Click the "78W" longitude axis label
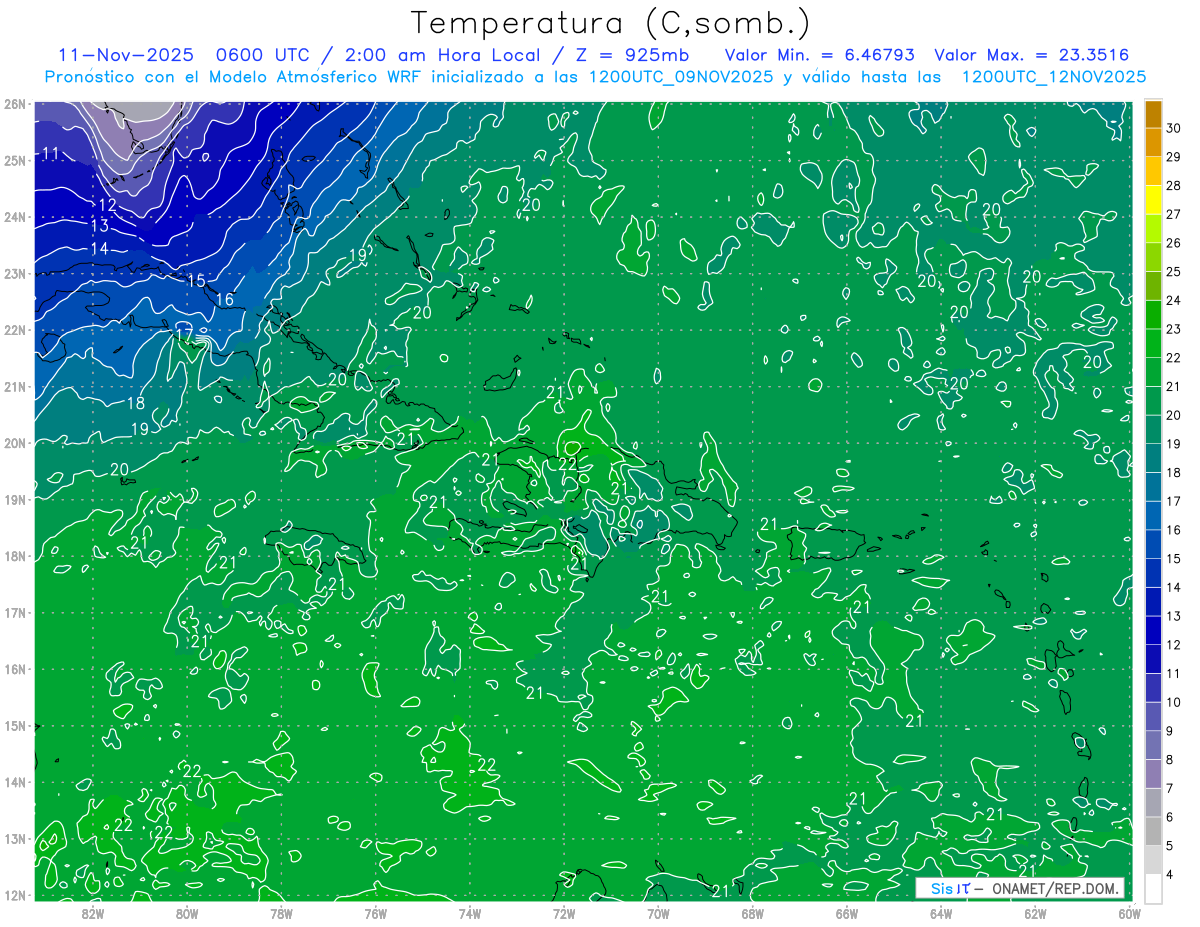This screenshot has height=927, width=1200. [x=281, y=912]
